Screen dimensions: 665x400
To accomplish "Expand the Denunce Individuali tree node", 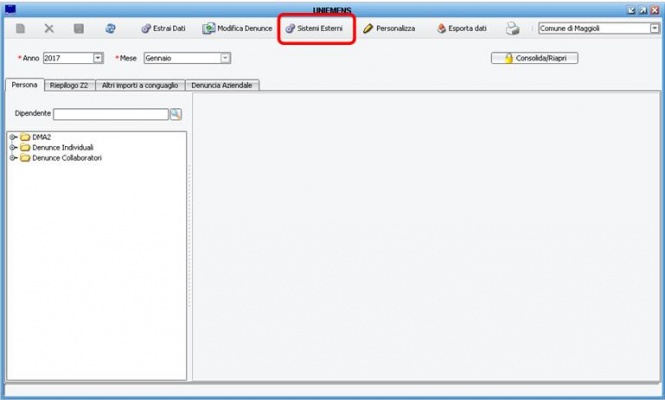I will [13, 147].
